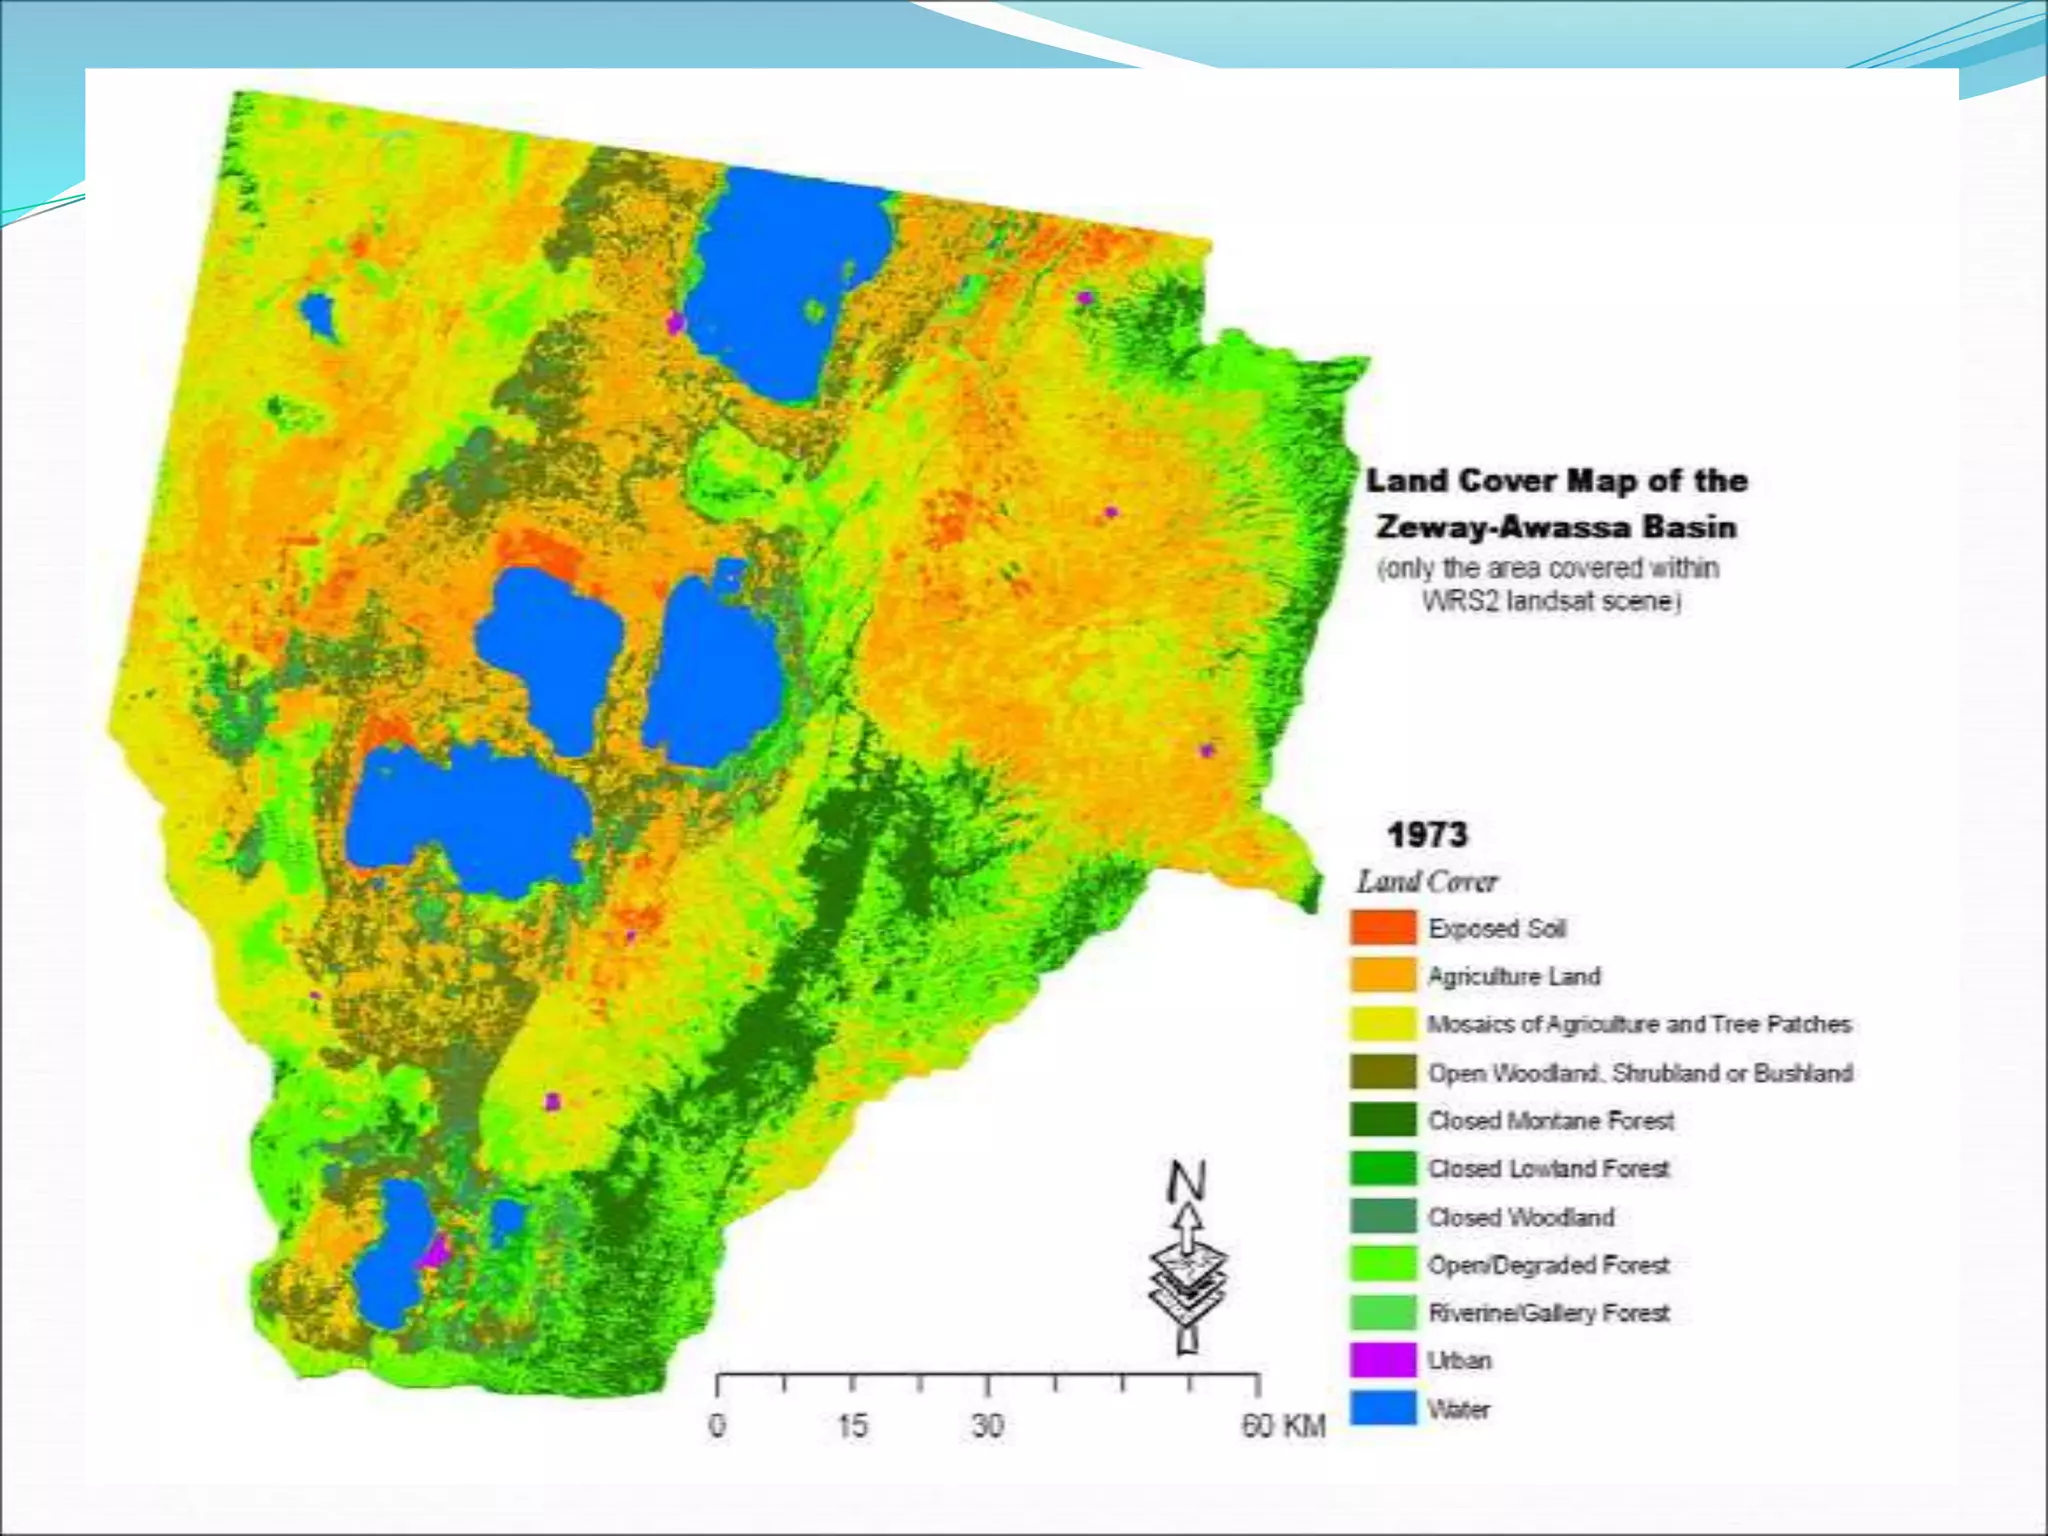Click the Agriculture Land orange legend swatch
Screen dimensions: 2048x1536
point(1383,975)
